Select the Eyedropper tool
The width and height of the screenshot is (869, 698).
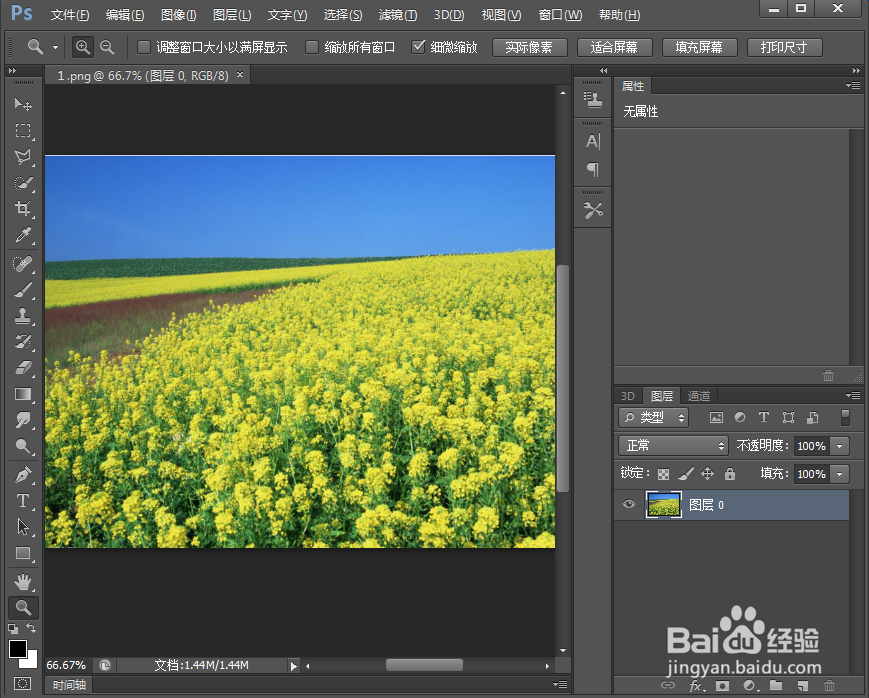[23, 235]
